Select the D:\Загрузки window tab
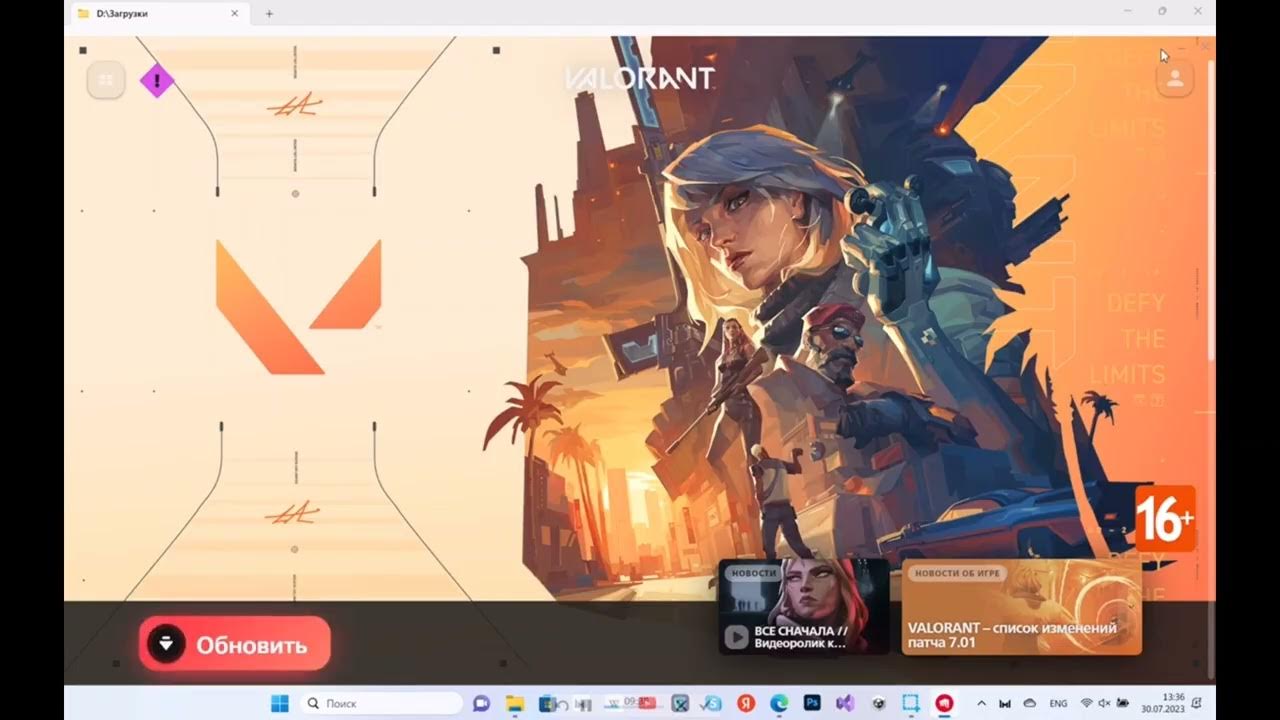 (x=160, y=13)
